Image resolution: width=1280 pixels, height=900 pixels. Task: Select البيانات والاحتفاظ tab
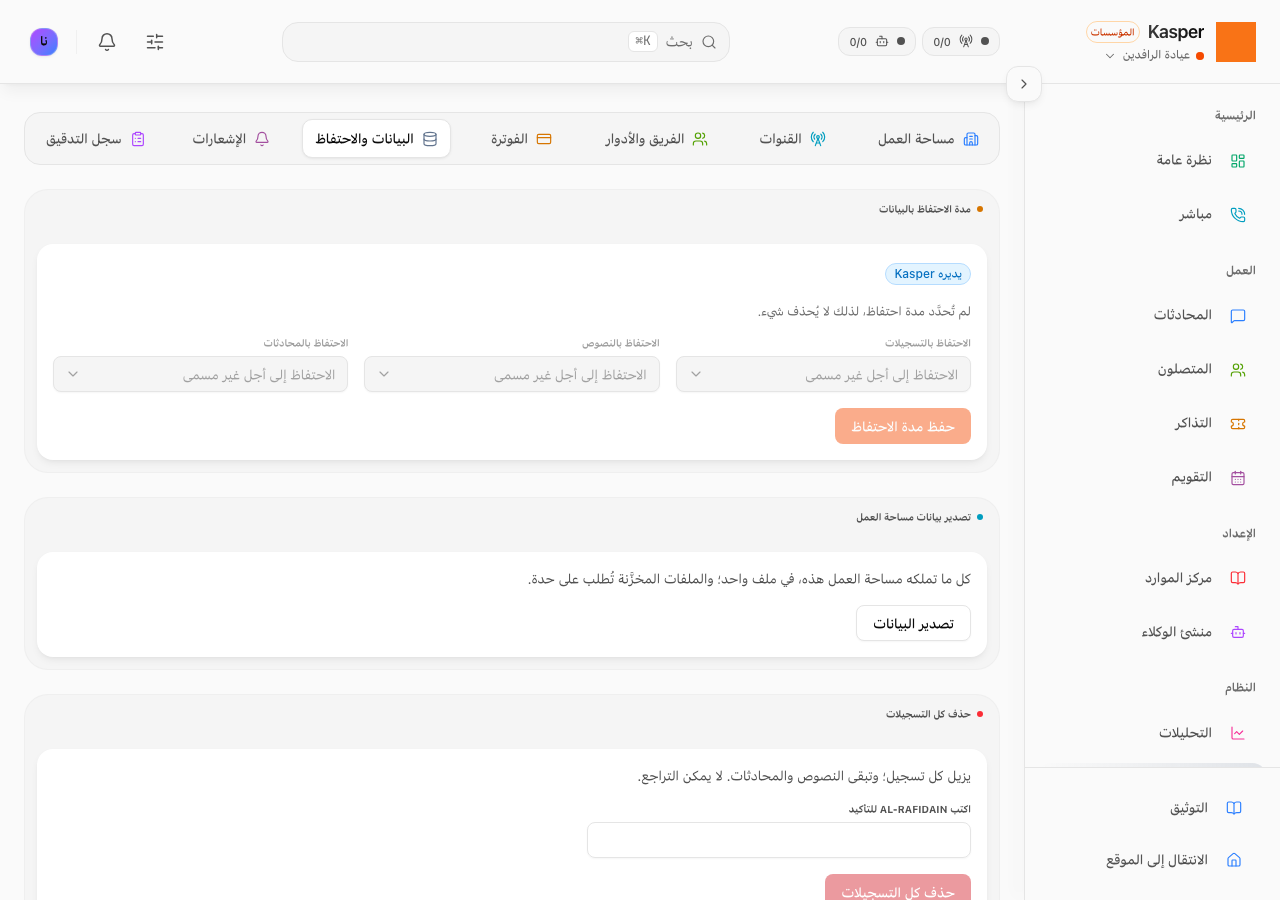tap(377, 139)
